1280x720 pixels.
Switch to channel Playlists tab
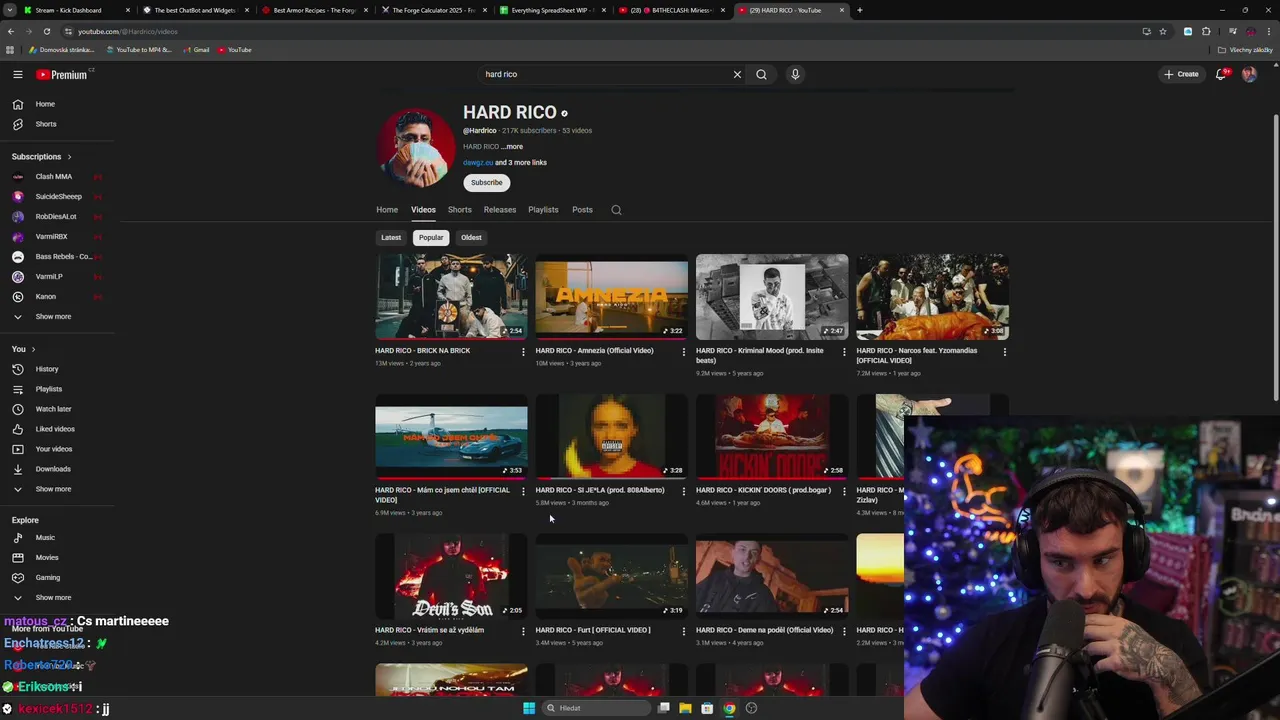(543, 210)
